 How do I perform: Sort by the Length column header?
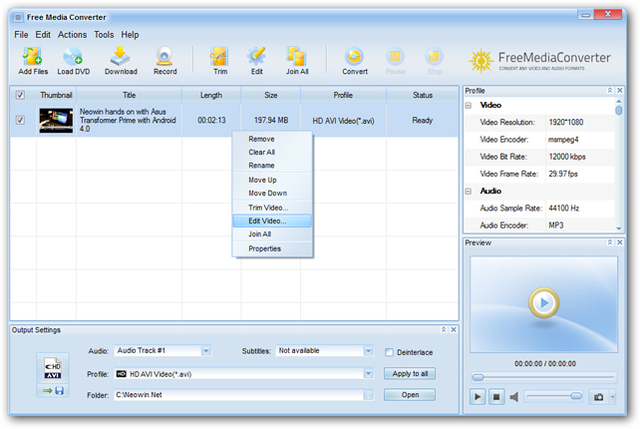coord(211,95)
